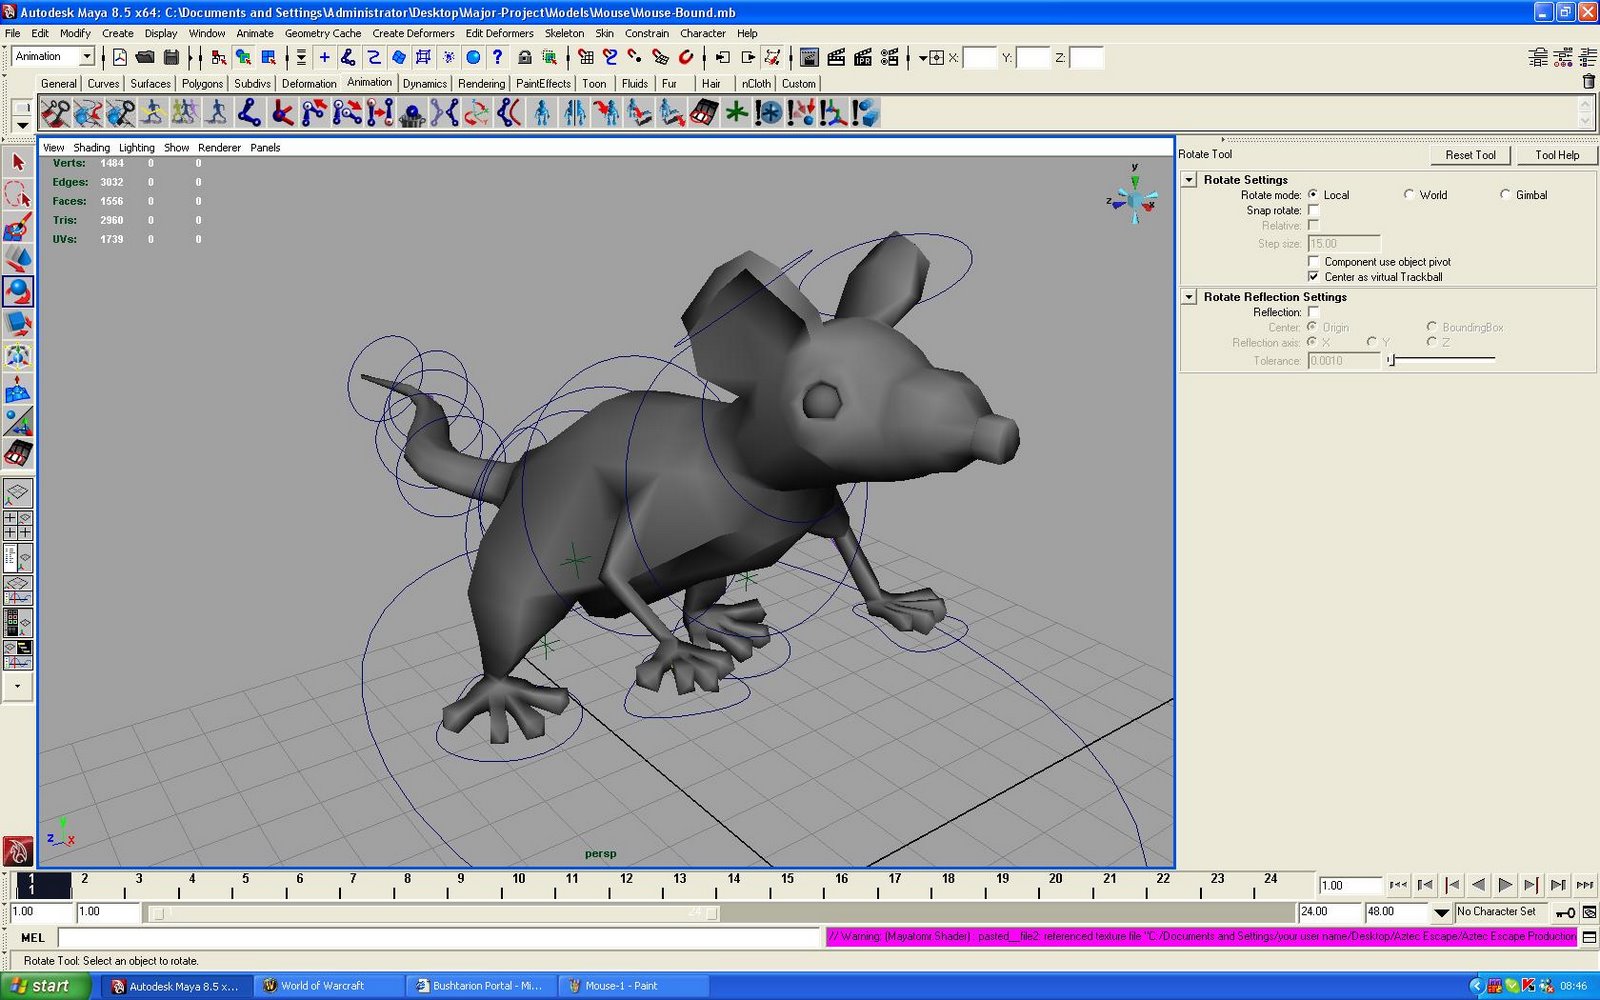Open the shelf options arrow menu
Viewport: 1600px width, 1000px height.
tap(22, 125)
